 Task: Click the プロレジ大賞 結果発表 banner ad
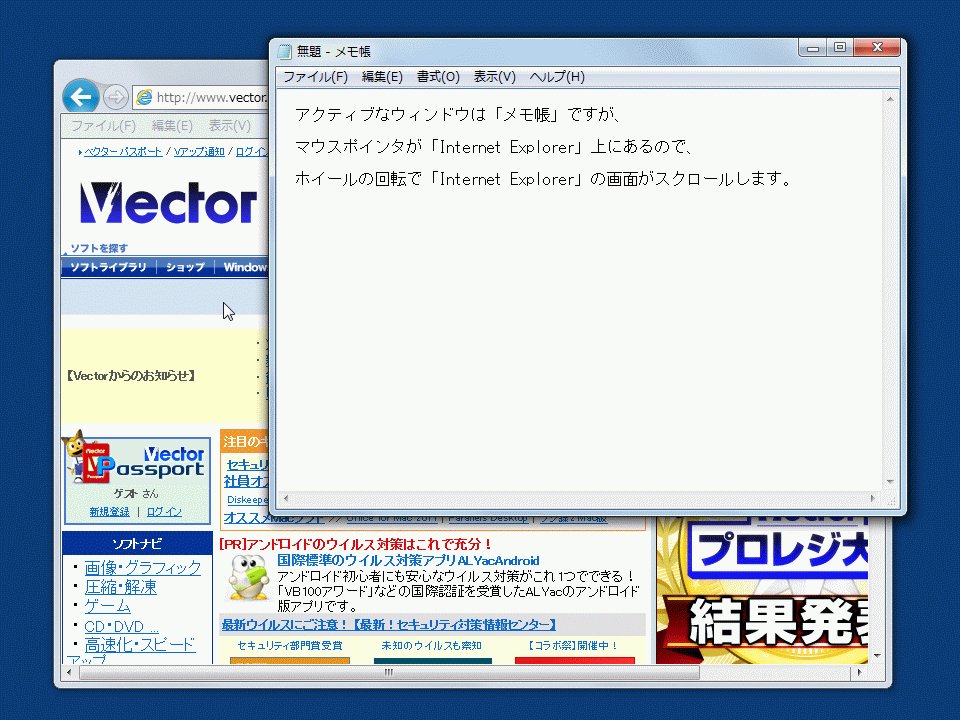(x=762, y=591)
